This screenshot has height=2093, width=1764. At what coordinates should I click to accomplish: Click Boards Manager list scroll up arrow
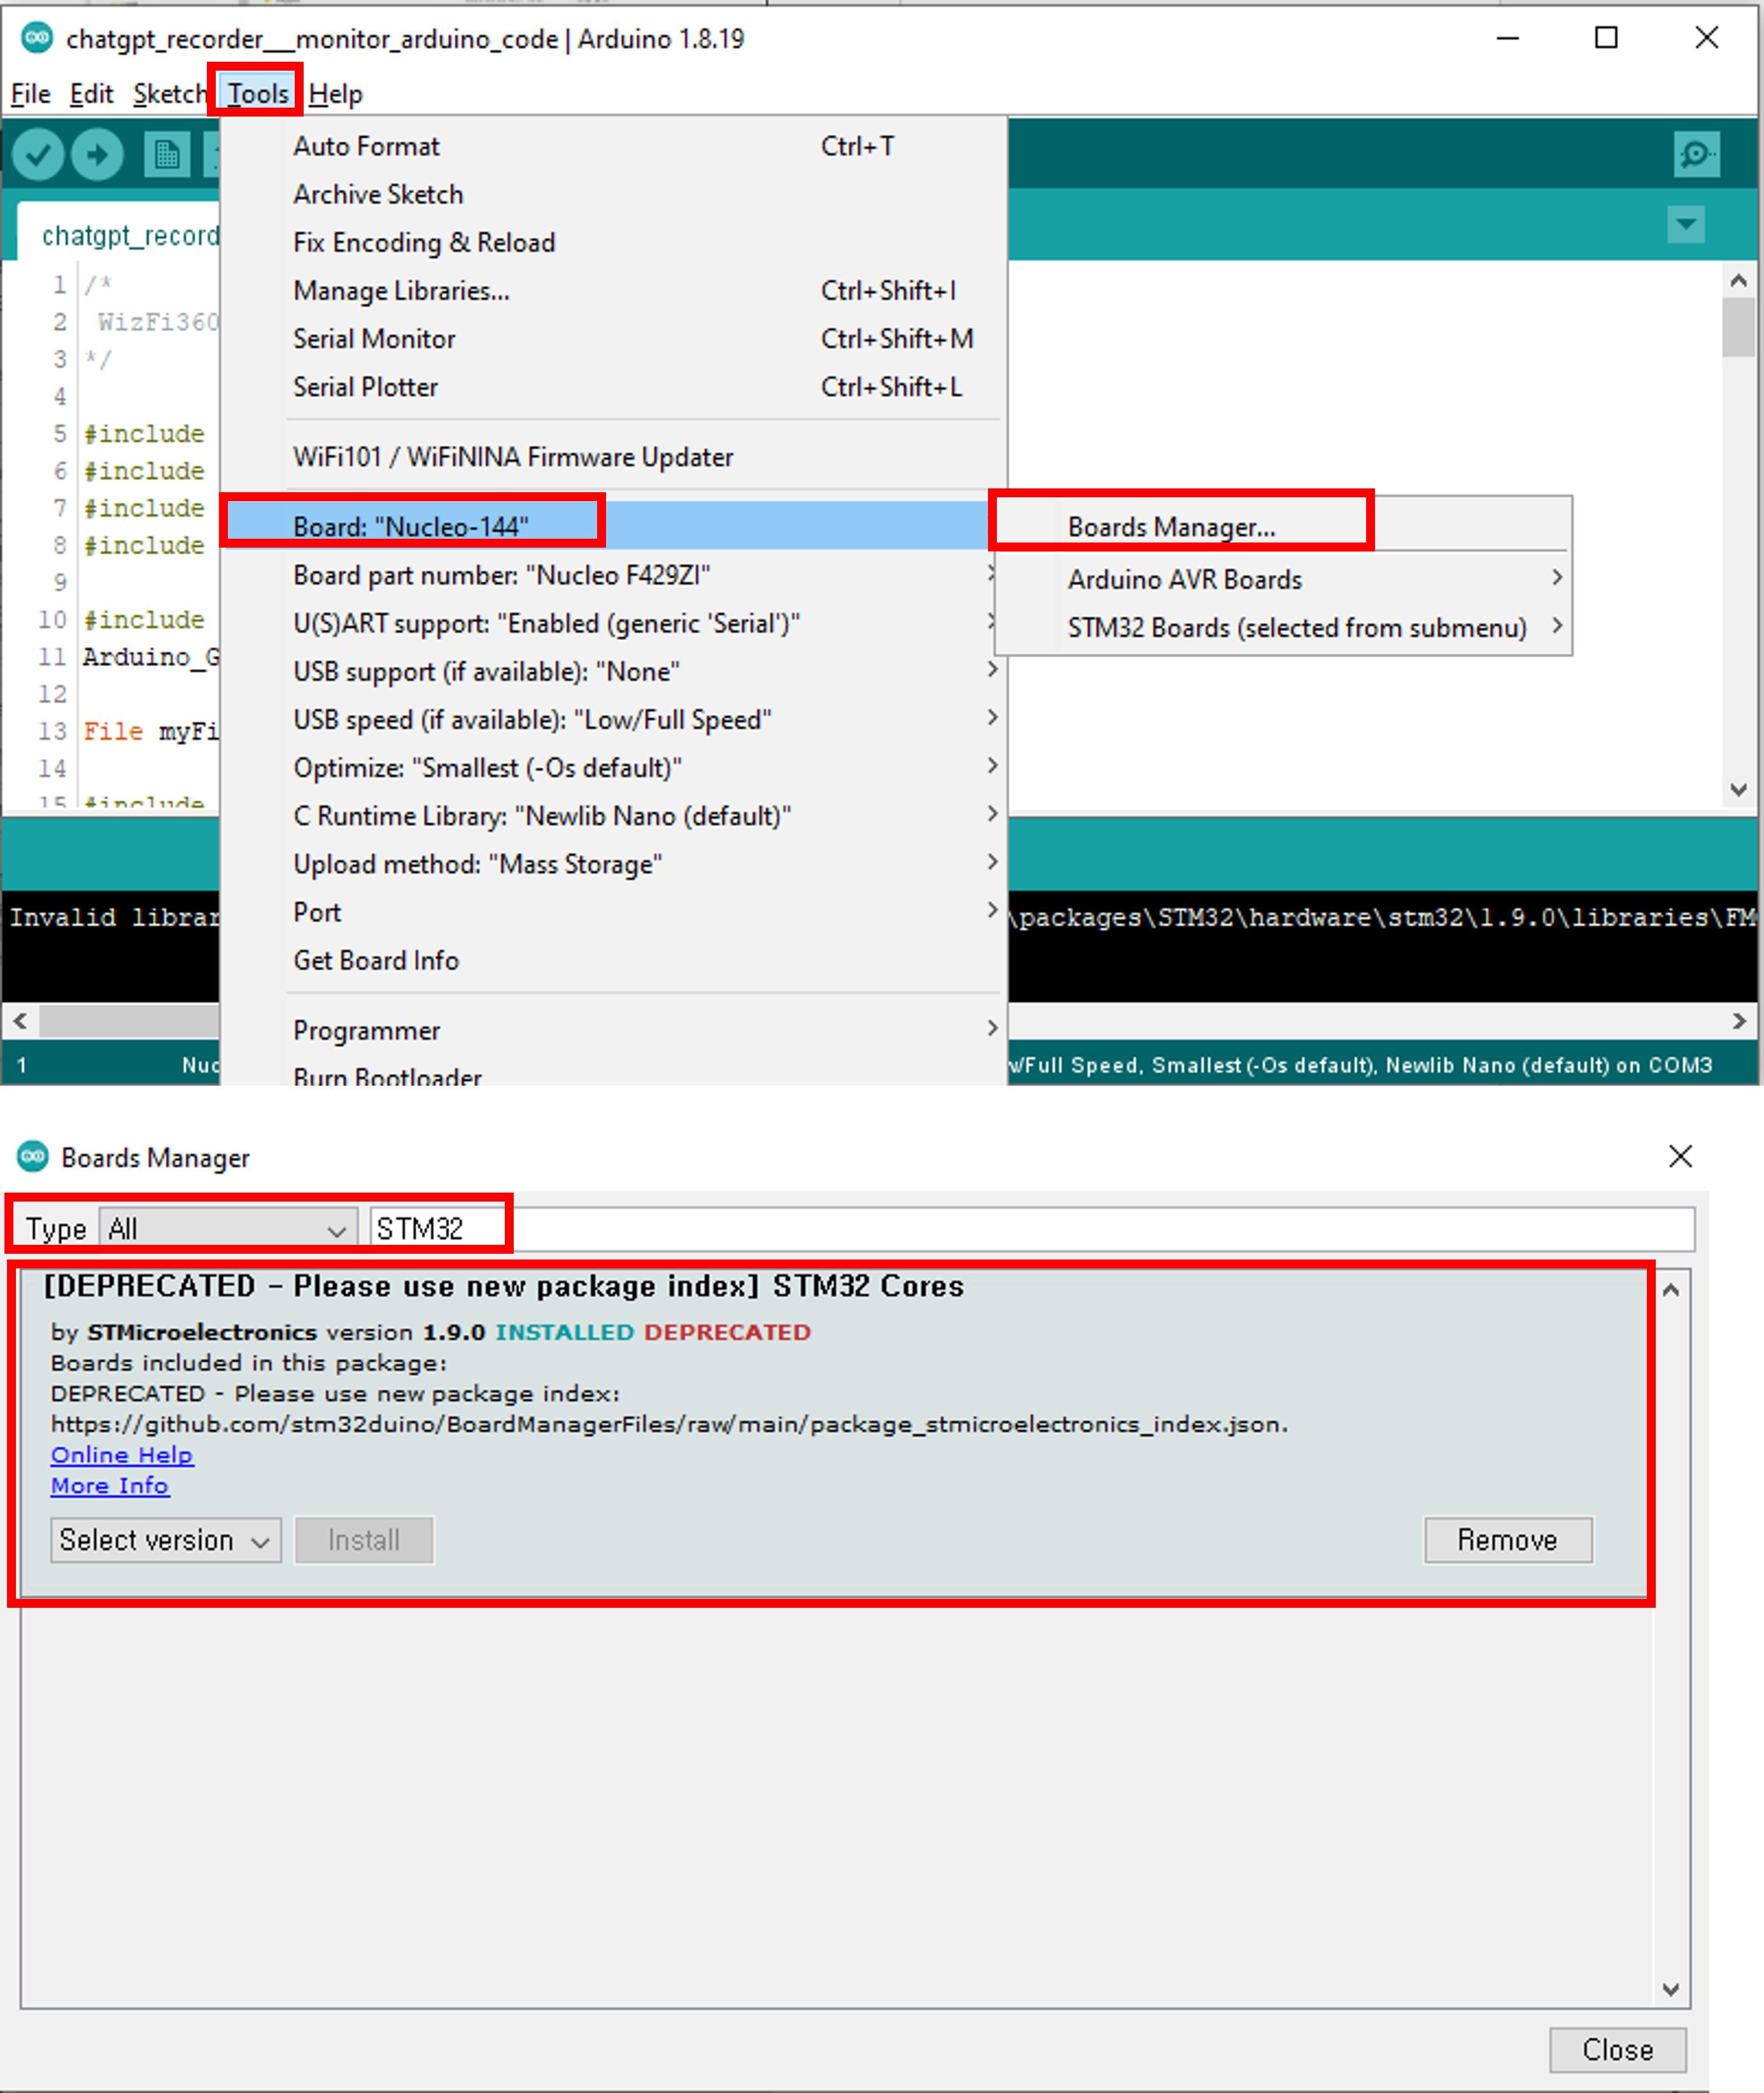pos(1670,1289)
